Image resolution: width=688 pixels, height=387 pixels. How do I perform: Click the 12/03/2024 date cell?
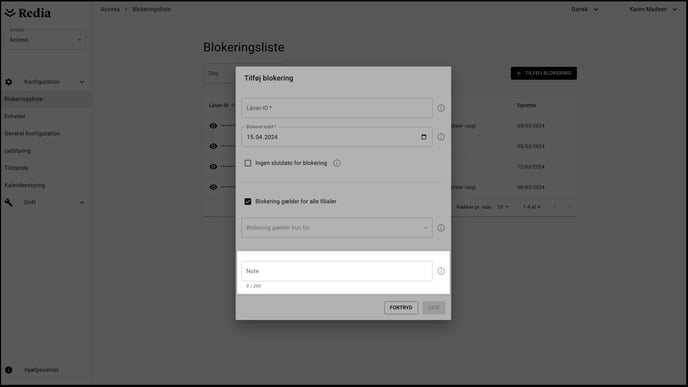[530, 167]
